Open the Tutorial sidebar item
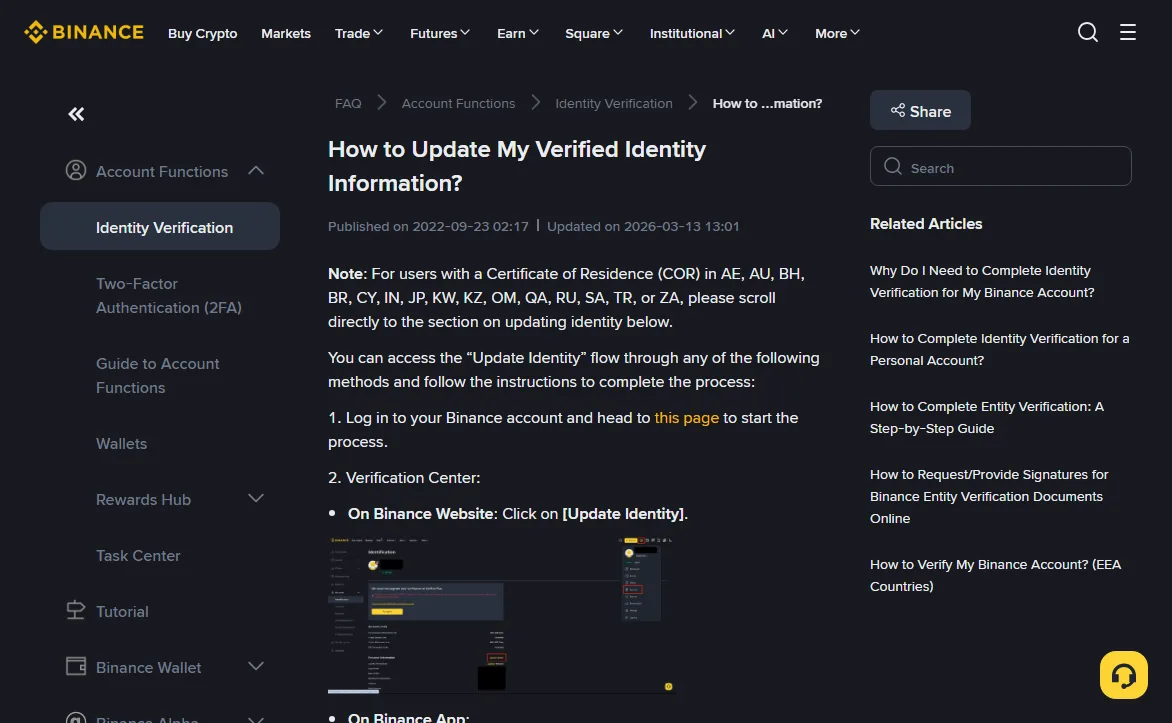The height and width of the screenshot is (723, 1172). (122, 612)
